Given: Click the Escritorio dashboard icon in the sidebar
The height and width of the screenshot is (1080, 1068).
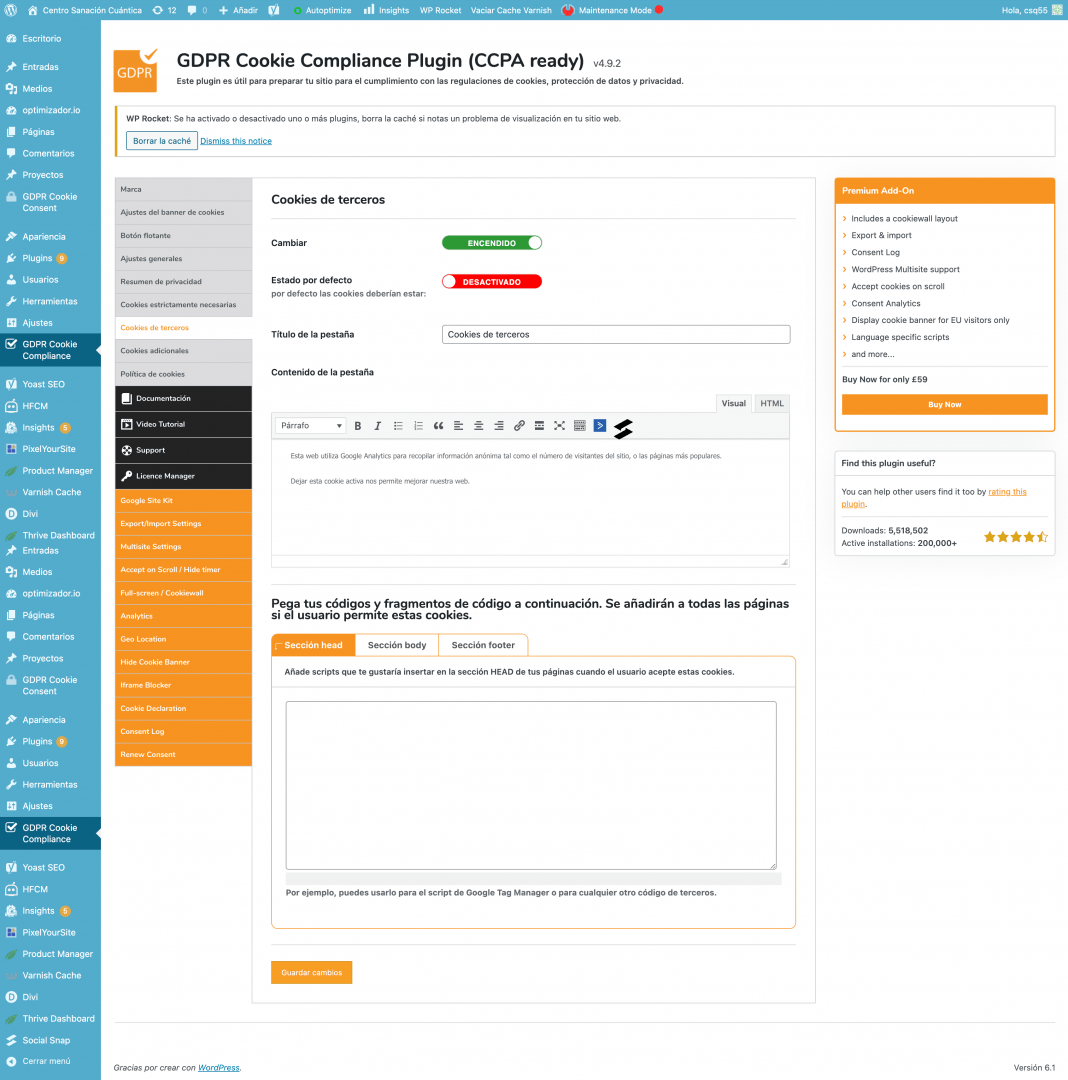Looking at the screenshot, I should [11, 39].
